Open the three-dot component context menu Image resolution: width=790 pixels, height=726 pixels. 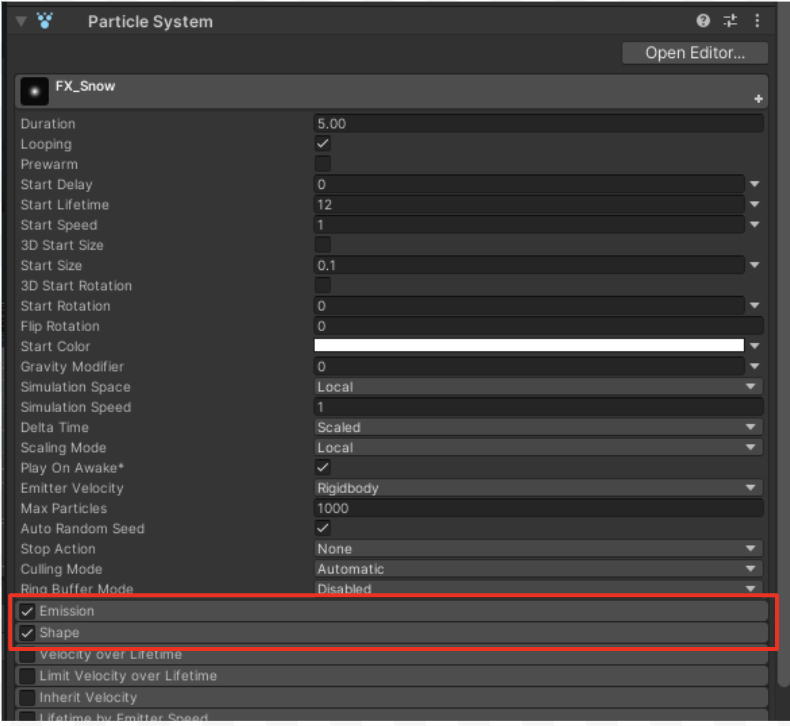tap(757, 21)
